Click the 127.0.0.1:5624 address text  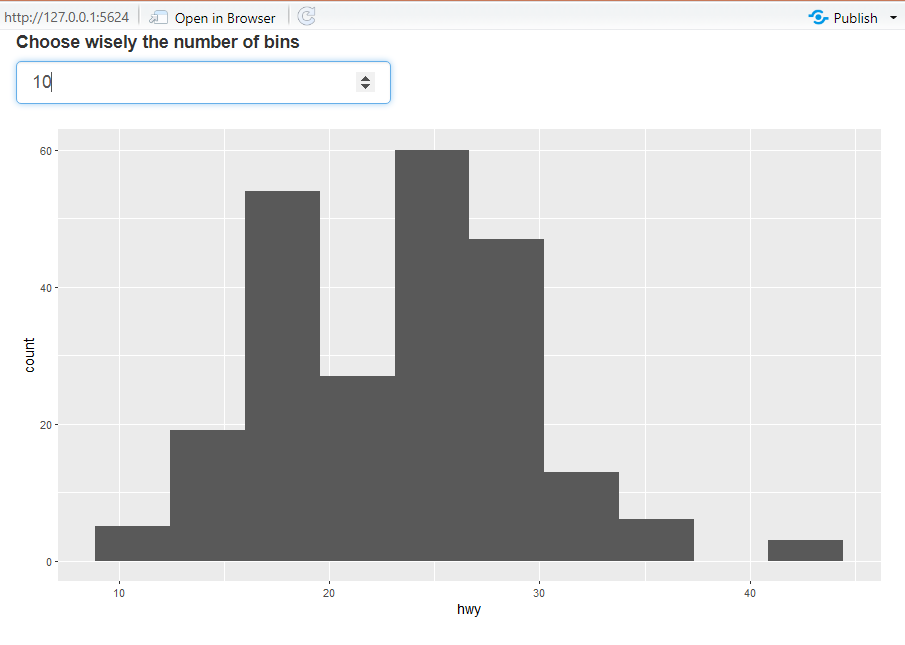click(66, 17)
